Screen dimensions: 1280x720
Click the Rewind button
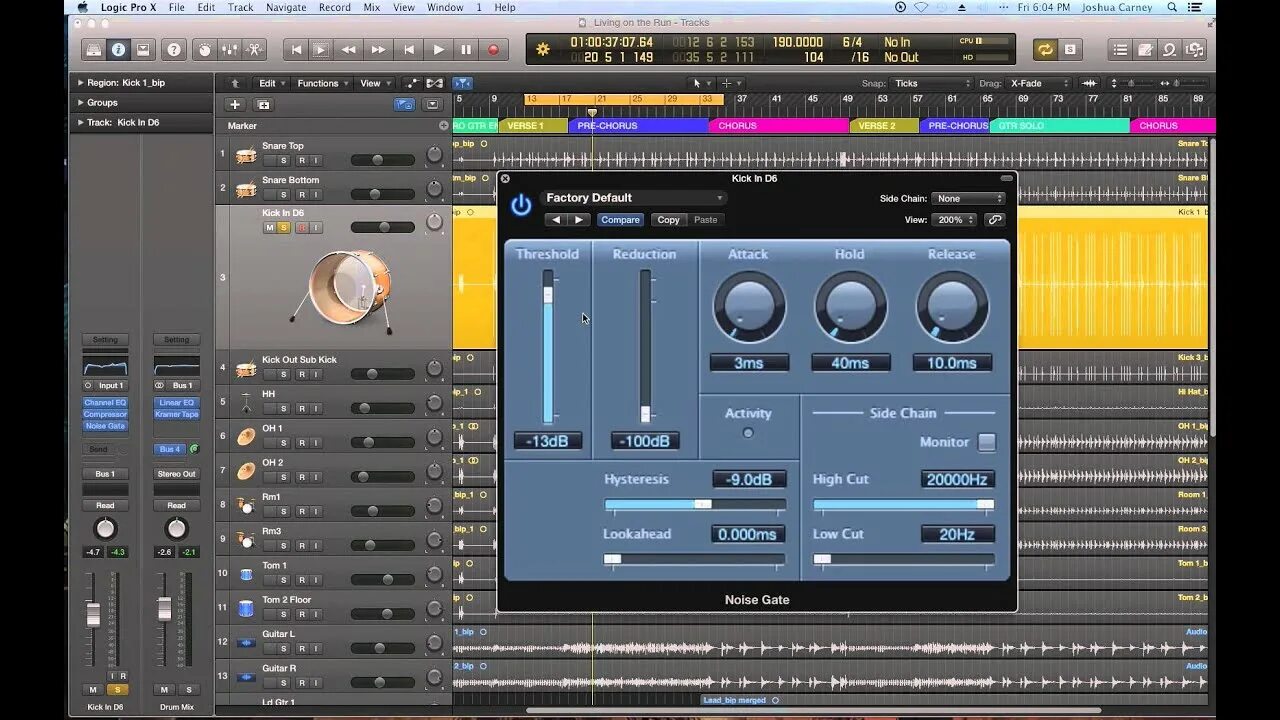[348, 49]
